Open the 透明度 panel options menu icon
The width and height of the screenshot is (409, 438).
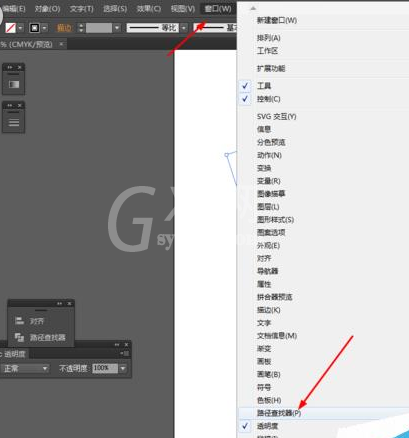coord(126,354)
